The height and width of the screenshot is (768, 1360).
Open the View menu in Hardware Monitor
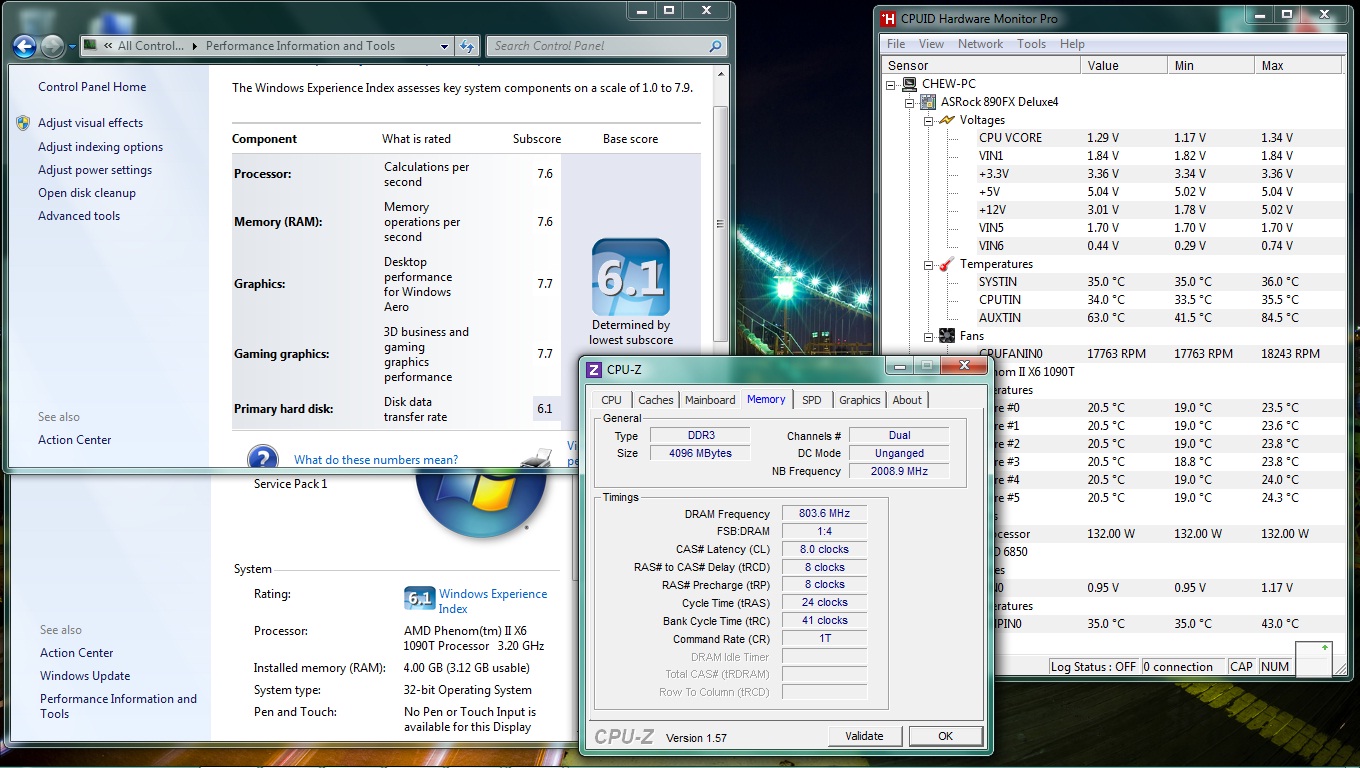pyautogui.click(x=931, y=44)
